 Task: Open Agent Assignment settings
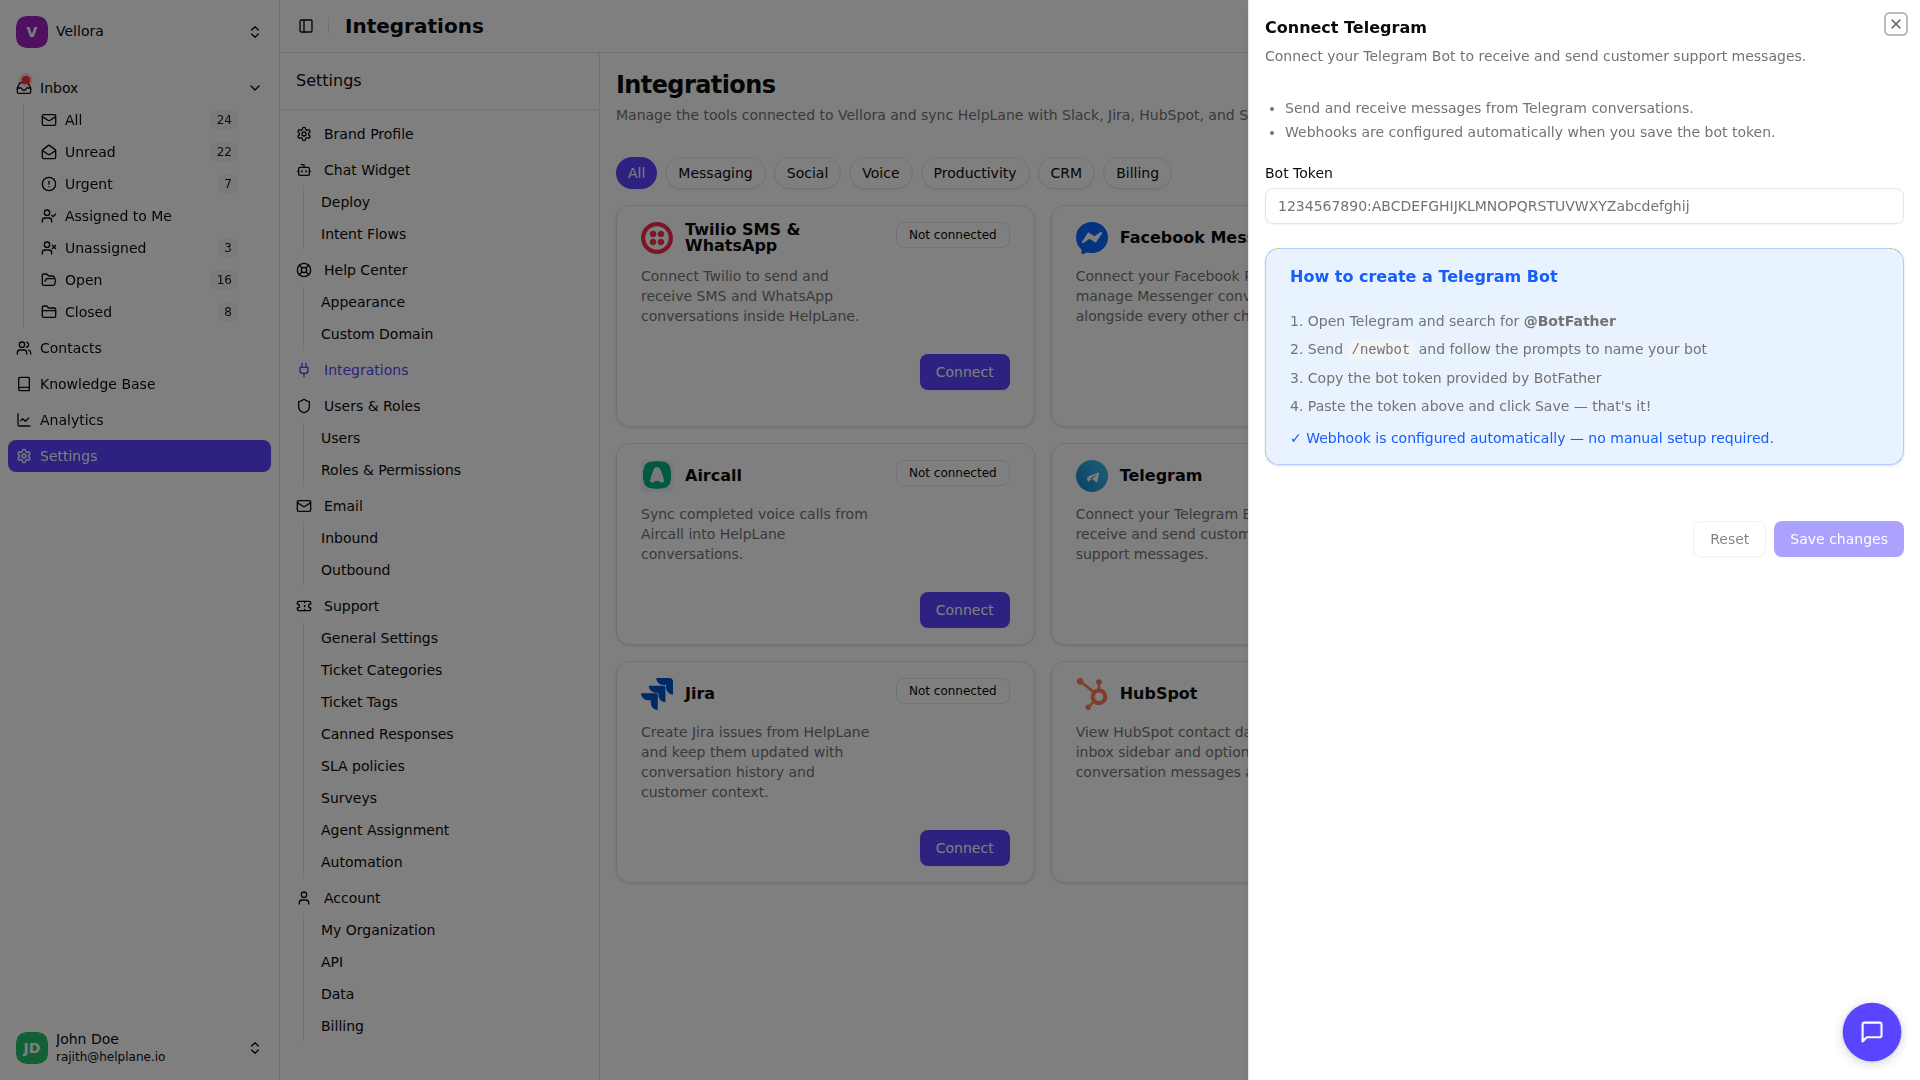coord(385,830)
